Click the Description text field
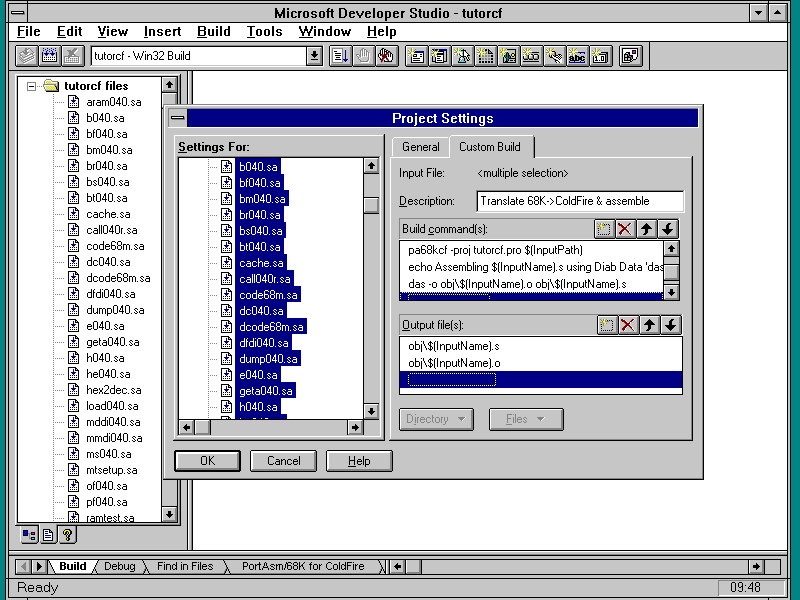 pyautogui.click(x=579, y=201)
